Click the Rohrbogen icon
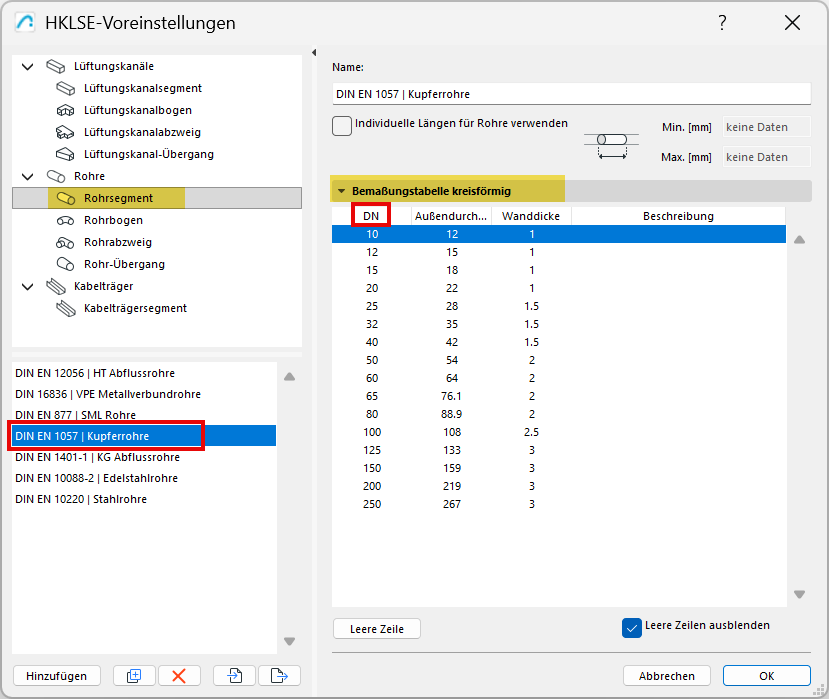This screenshot has height=699, width=829. 66,220
